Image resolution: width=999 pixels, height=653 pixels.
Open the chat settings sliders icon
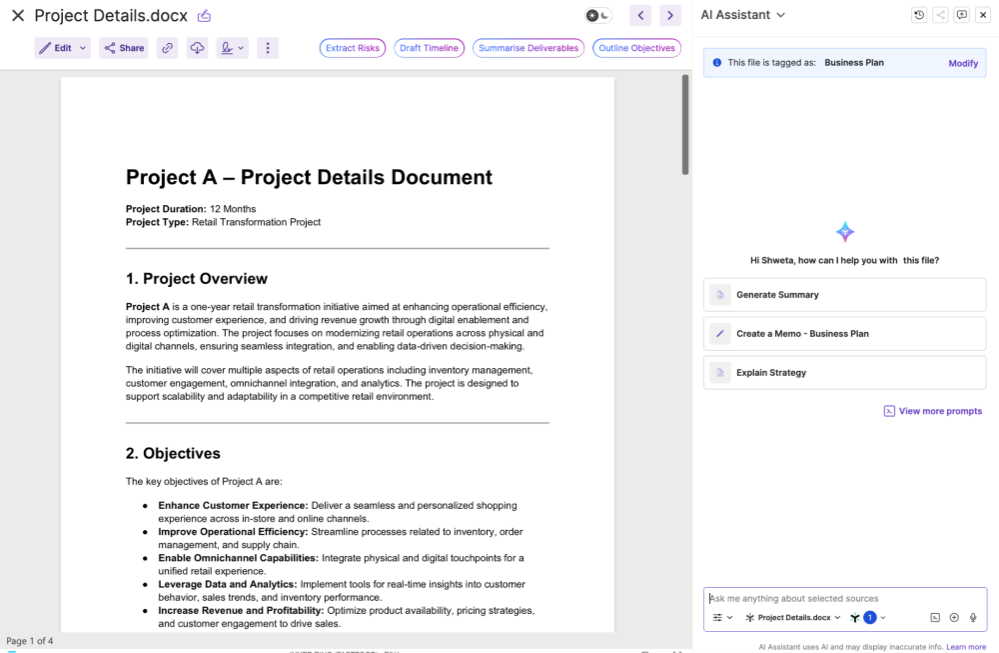coord(717,617)
